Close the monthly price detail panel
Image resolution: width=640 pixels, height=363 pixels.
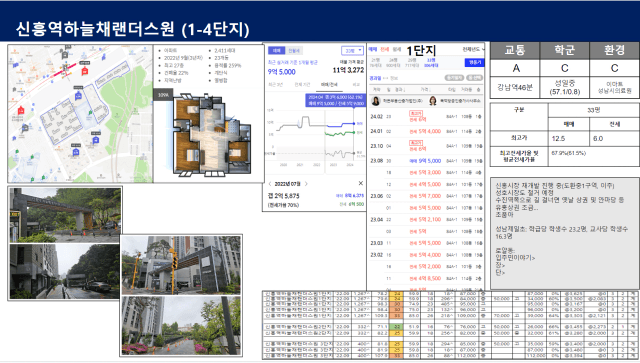point(360,183)
